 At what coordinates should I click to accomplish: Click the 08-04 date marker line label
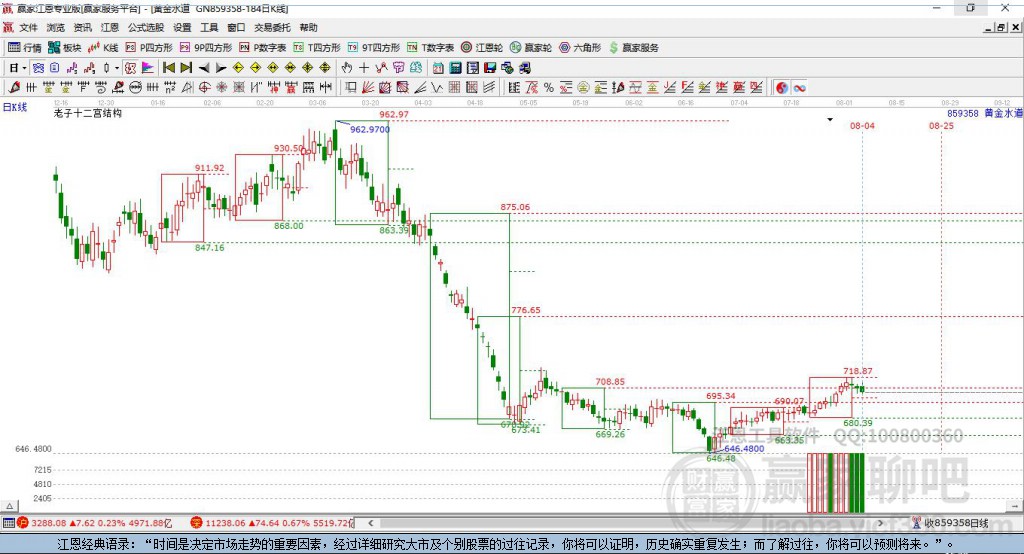tap(862, 125)
